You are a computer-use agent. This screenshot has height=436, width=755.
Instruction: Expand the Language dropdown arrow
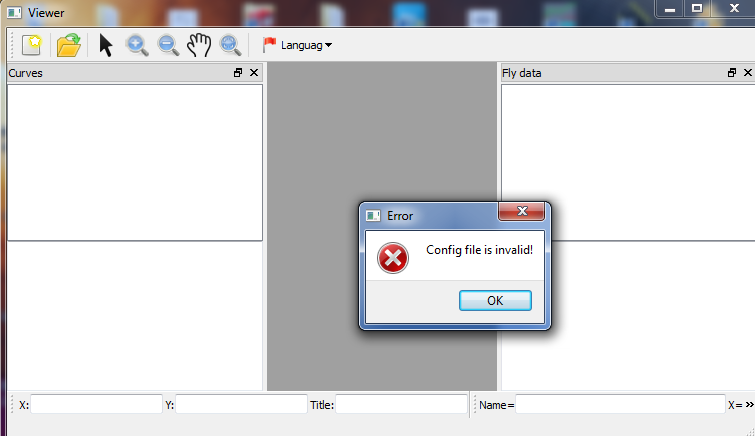click(328, 45)
